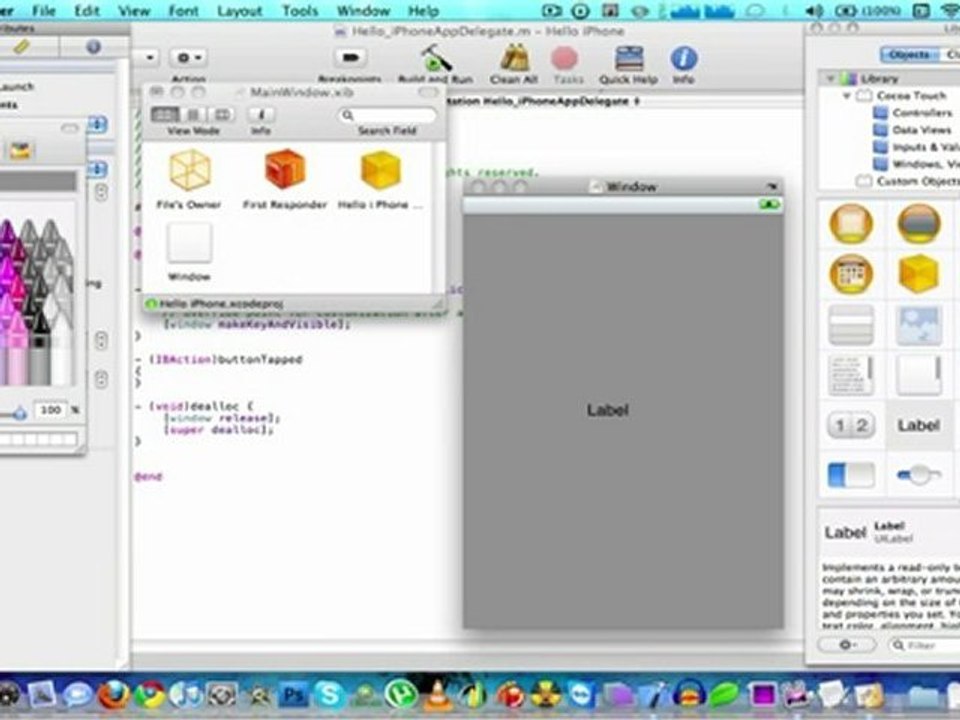Image resolution: width=960 pixels, height=720 pixels.
Task: Click the Info button in MainWindow.xib toolbar
Action: tap(261, 114)
